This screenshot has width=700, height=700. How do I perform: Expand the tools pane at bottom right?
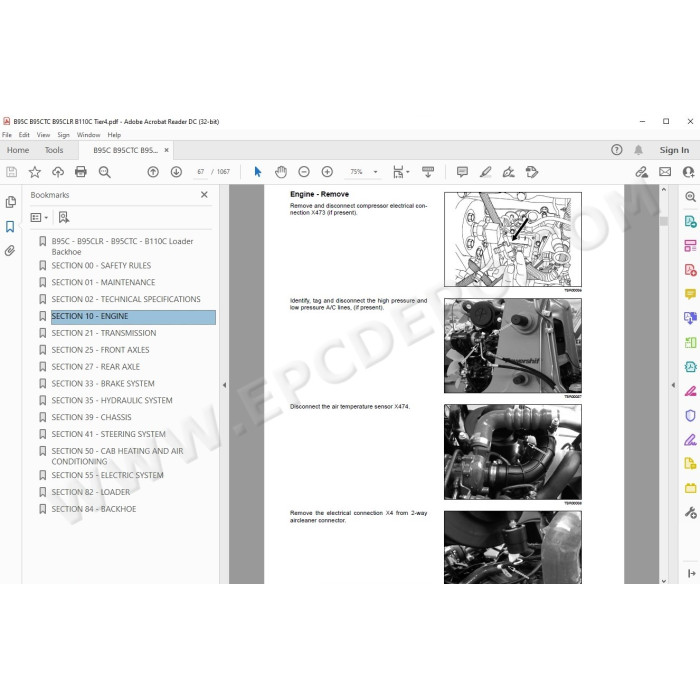(692, 573)
